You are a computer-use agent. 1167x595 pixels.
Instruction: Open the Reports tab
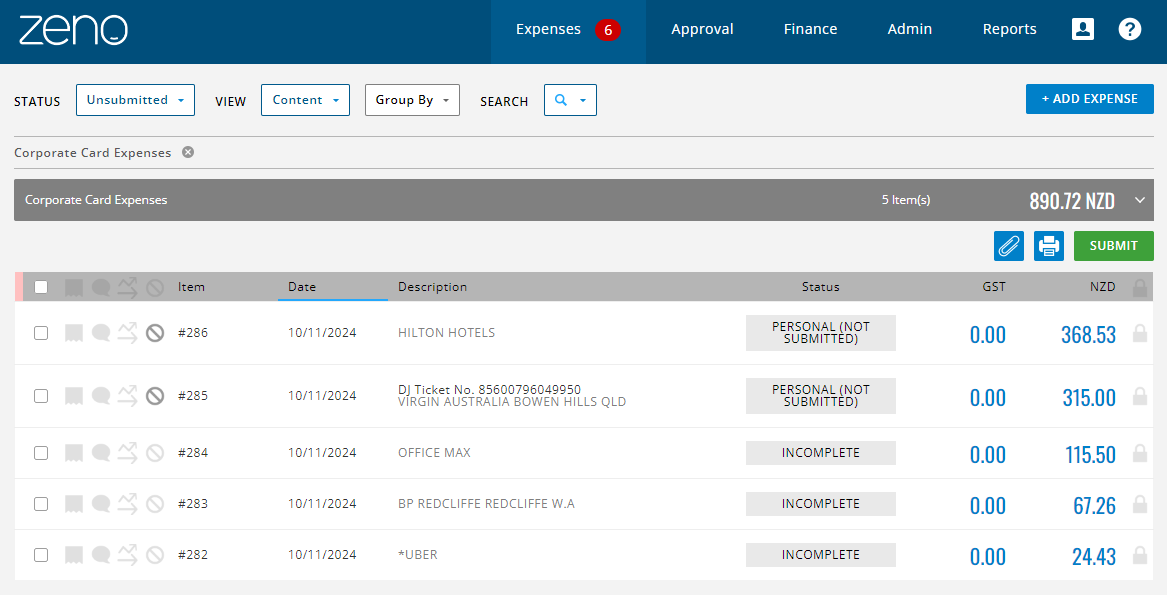pyautogui.click(x=1009, y=29)
